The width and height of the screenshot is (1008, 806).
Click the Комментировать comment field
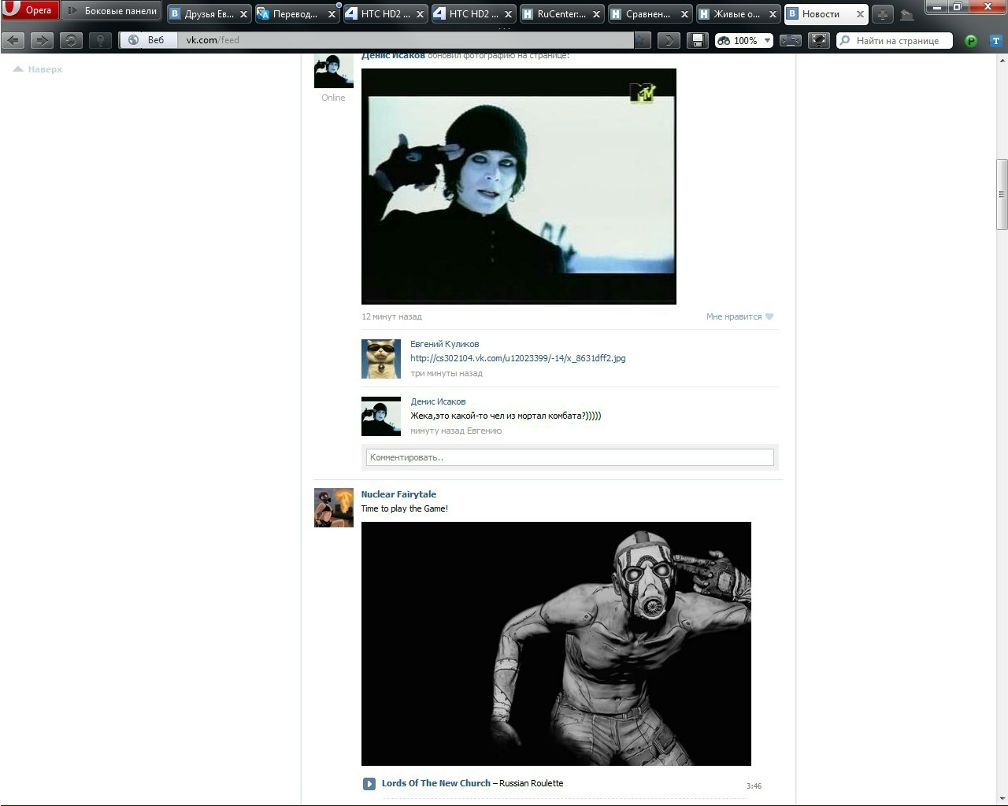[570, 457]
